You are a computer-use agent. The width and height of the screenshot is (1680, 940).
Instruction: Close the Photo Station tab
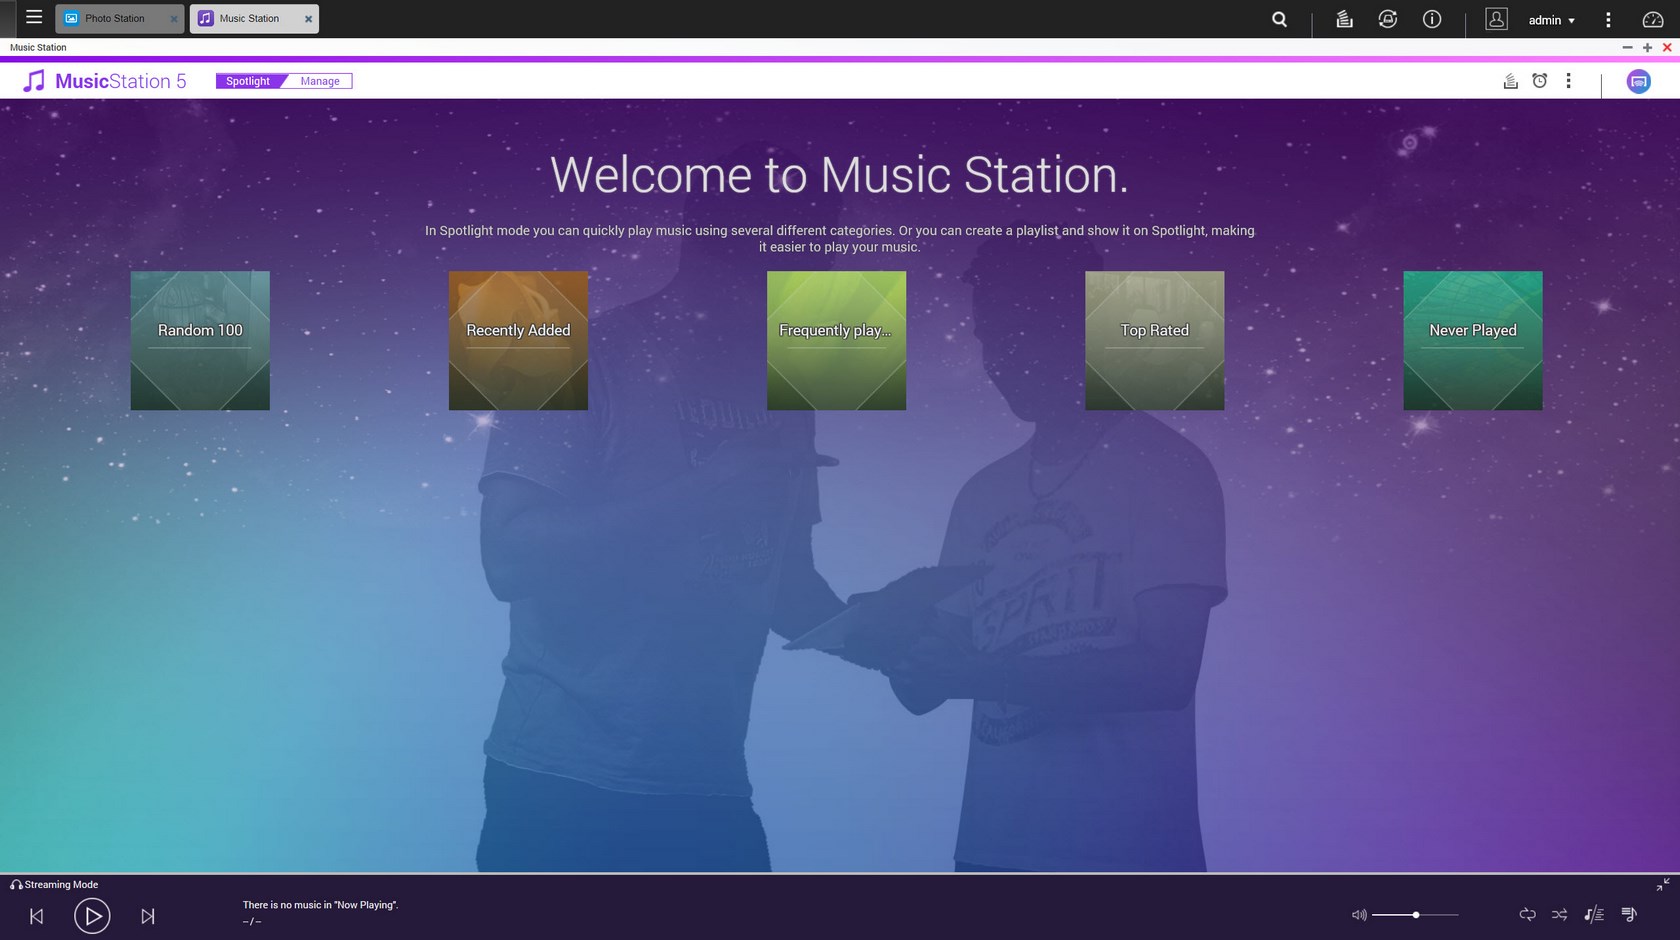tap(174, 19)
